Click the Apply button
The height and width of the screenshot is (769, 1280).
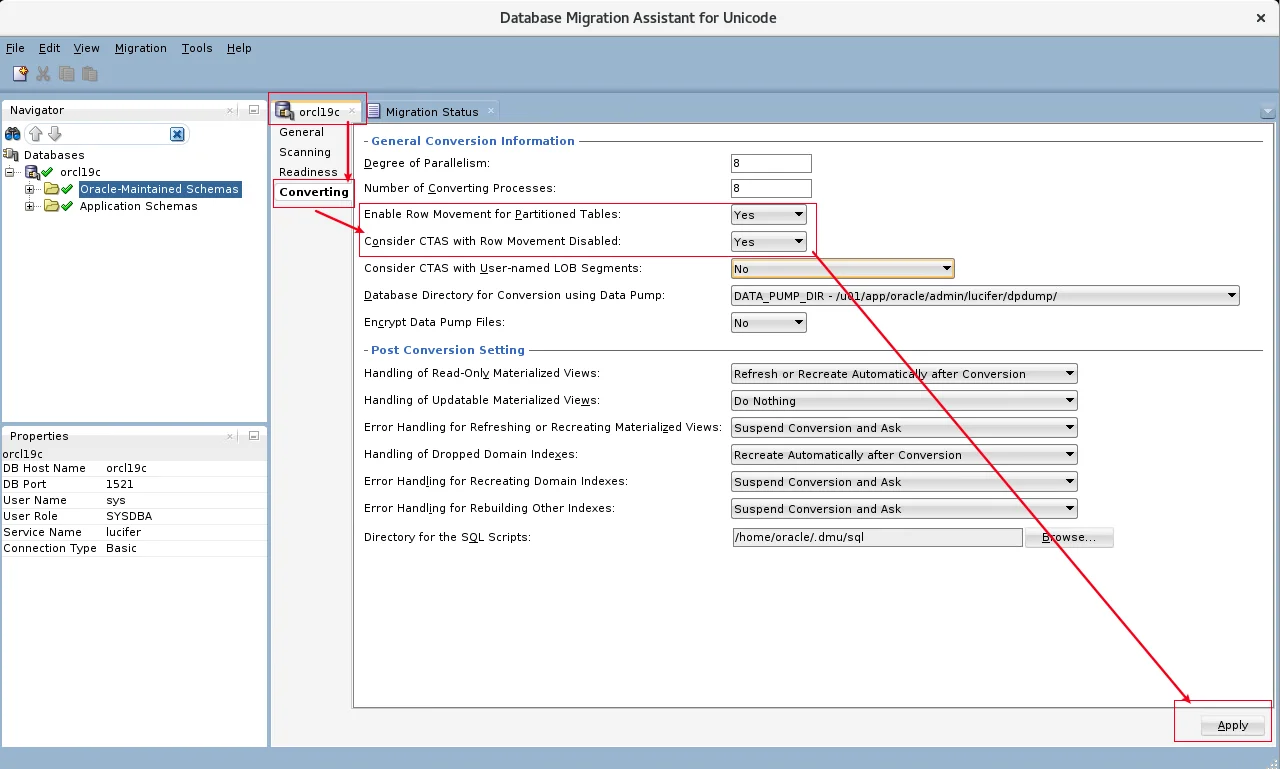tap(1233, 726)
